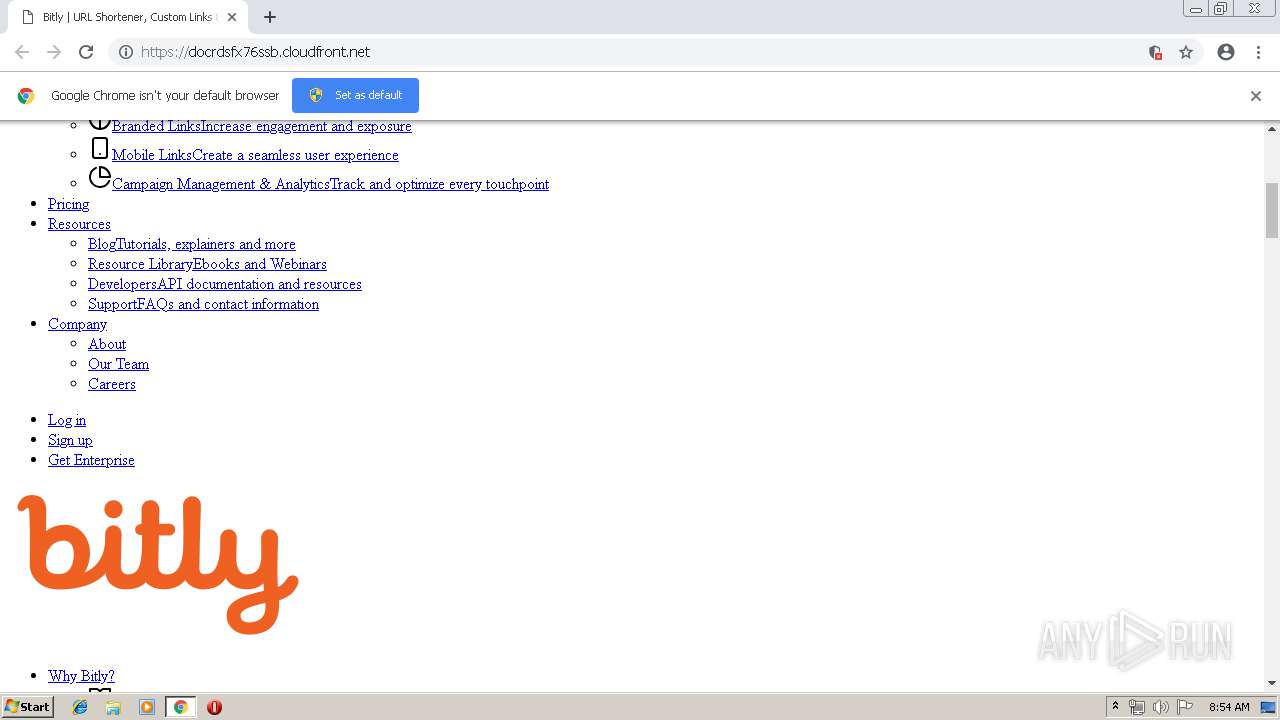Open the About page link
The height and width of the screenshot is (720, 1280).
coord(107,344)
